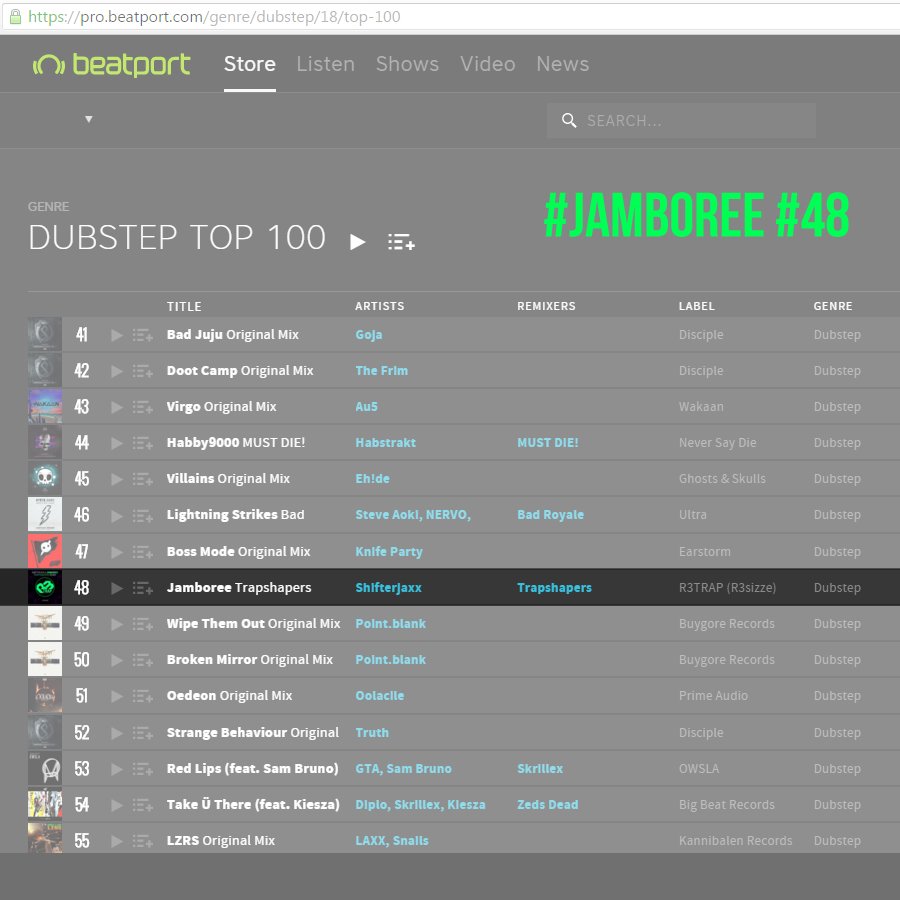This screenshot has height=900, width=900.
Task: Add Strange Behaviour to queue
Action: [142, 732]
